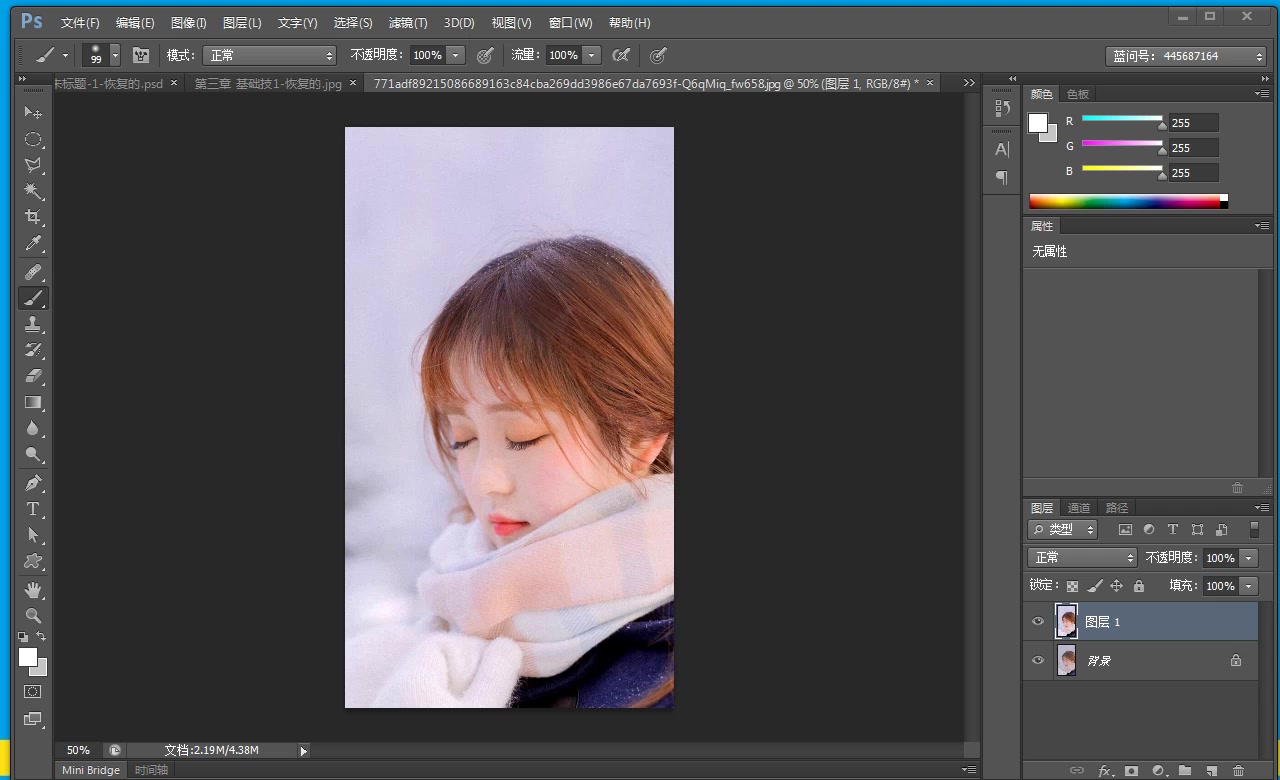
Task: Toggle layer filtering switch on/off
Action: 1254,529
